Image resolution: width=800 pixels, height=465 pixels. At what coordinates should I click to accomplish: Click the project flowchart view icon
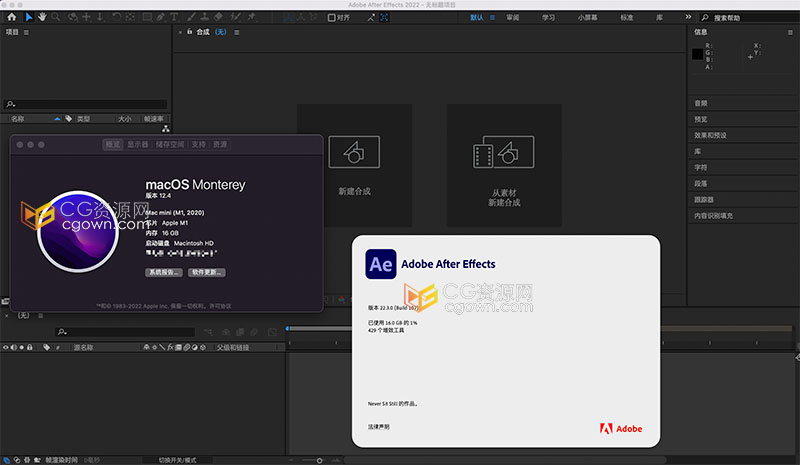[165, 129]
